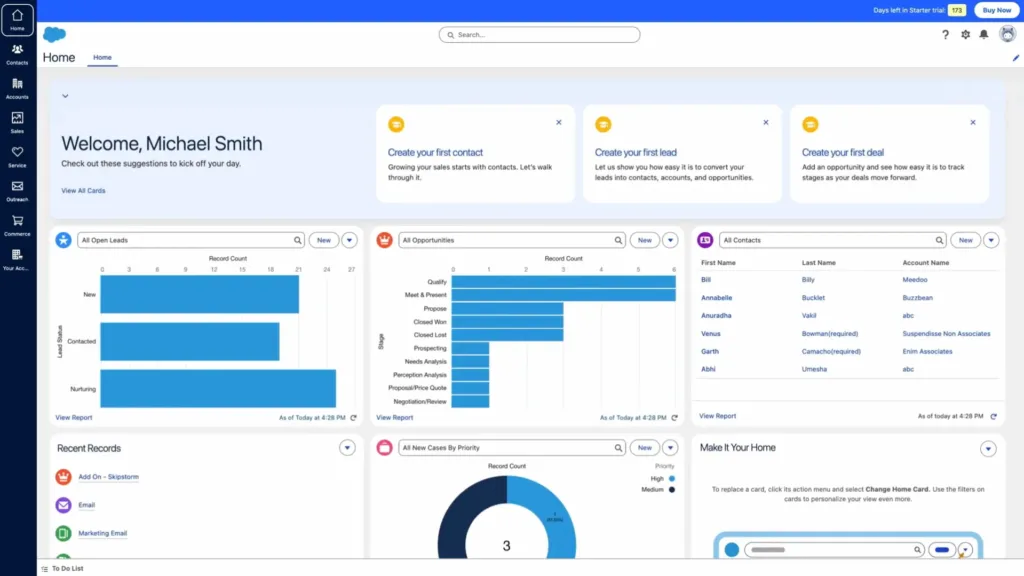Open Contacts in the left sidebar
Viewport: 1024px width, 576px height.
click(x=17, y=53)
